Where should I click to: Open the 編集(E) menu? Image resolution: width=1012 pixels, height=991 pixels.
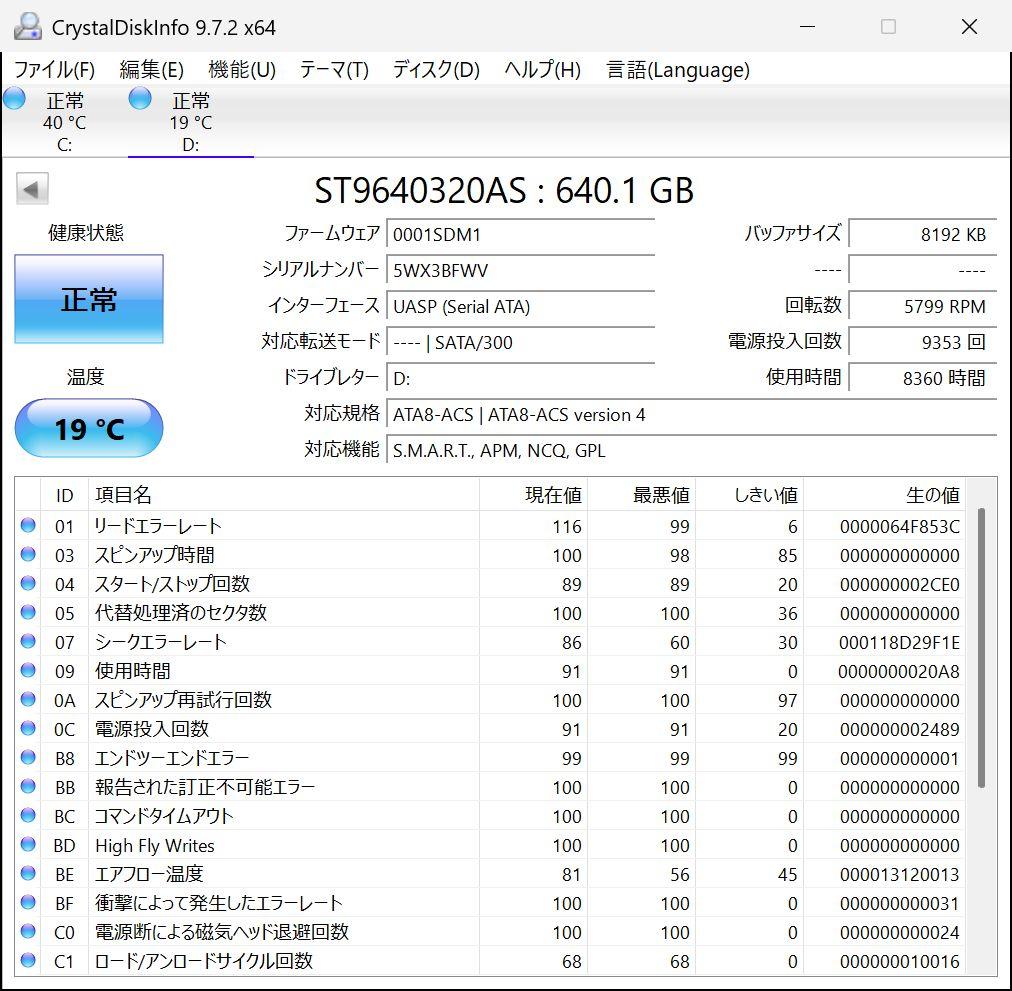(x=152, y=69)
